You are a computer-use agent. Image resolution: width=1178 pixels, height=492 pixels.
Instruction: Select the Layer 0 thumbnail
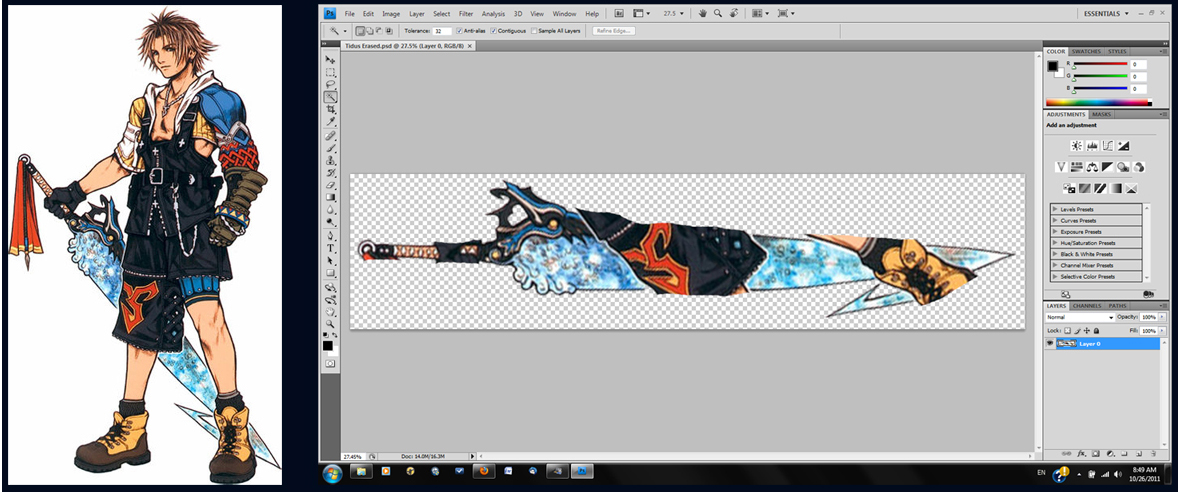[x=1067, y=343]
